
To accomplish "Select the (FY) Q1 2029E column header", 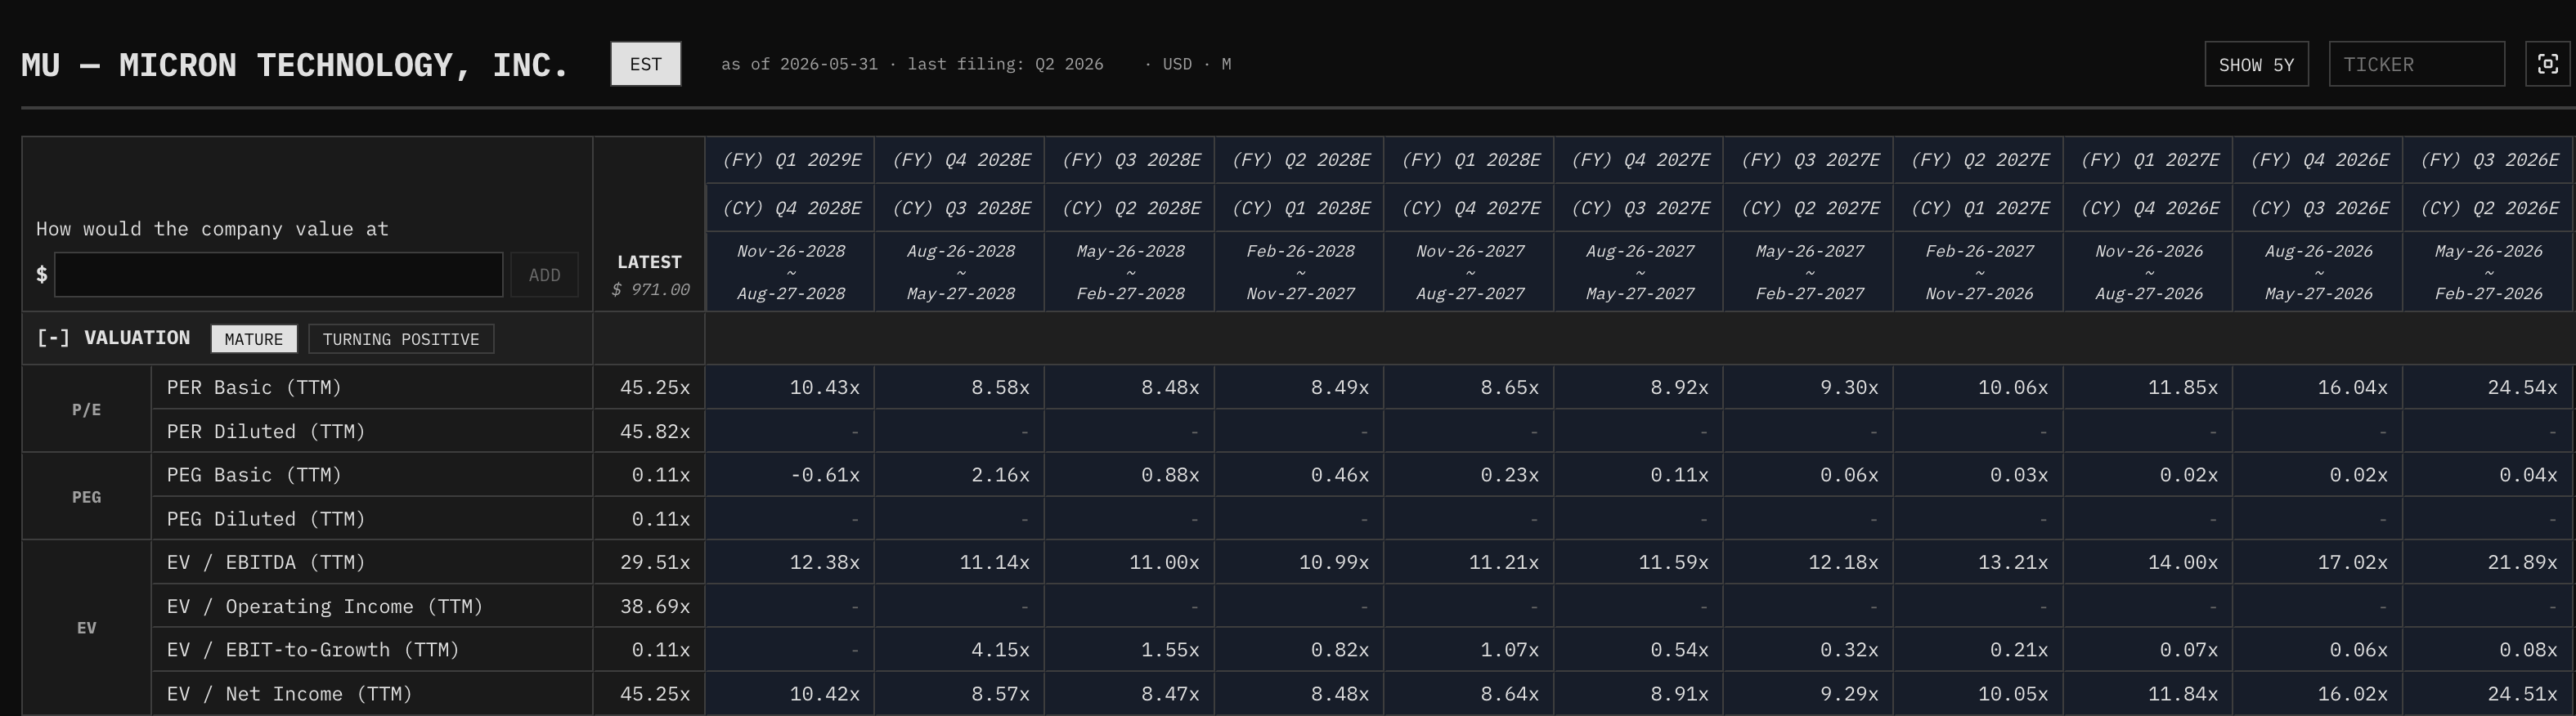I will (791, 160).
